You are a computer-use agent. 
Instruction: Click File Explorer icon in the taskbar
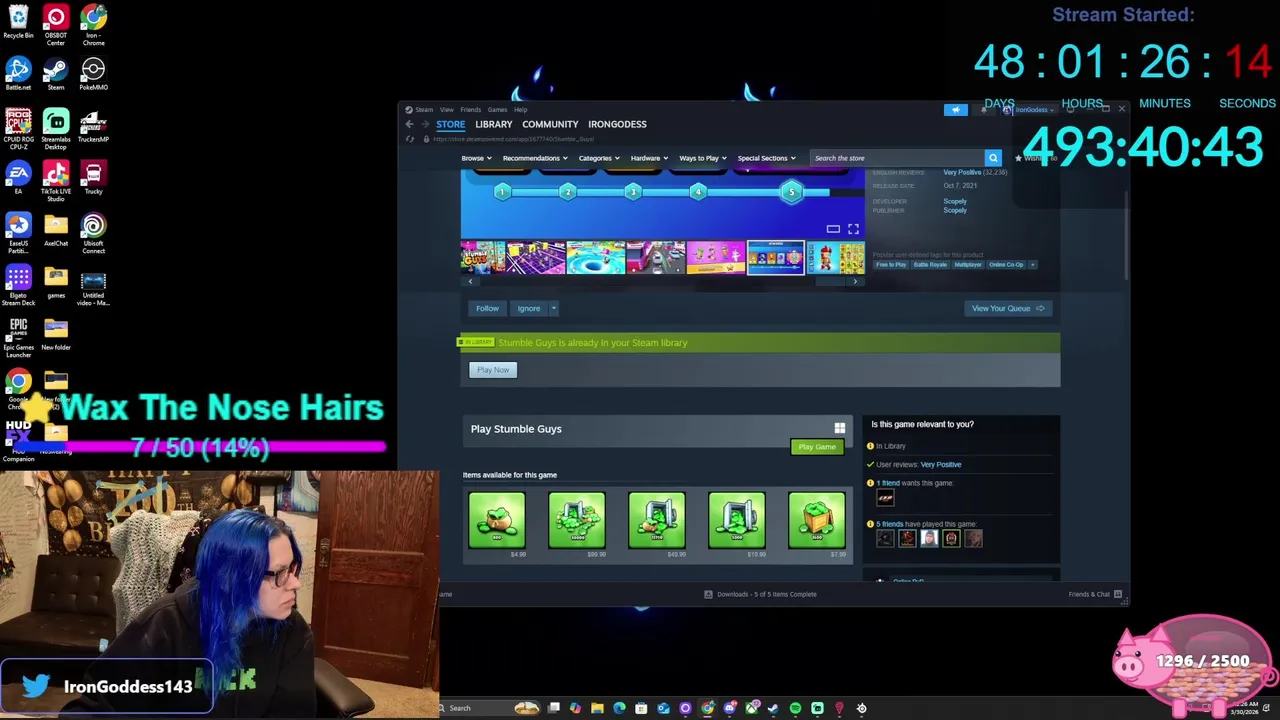pyautogui.click(x=597, y=708)
